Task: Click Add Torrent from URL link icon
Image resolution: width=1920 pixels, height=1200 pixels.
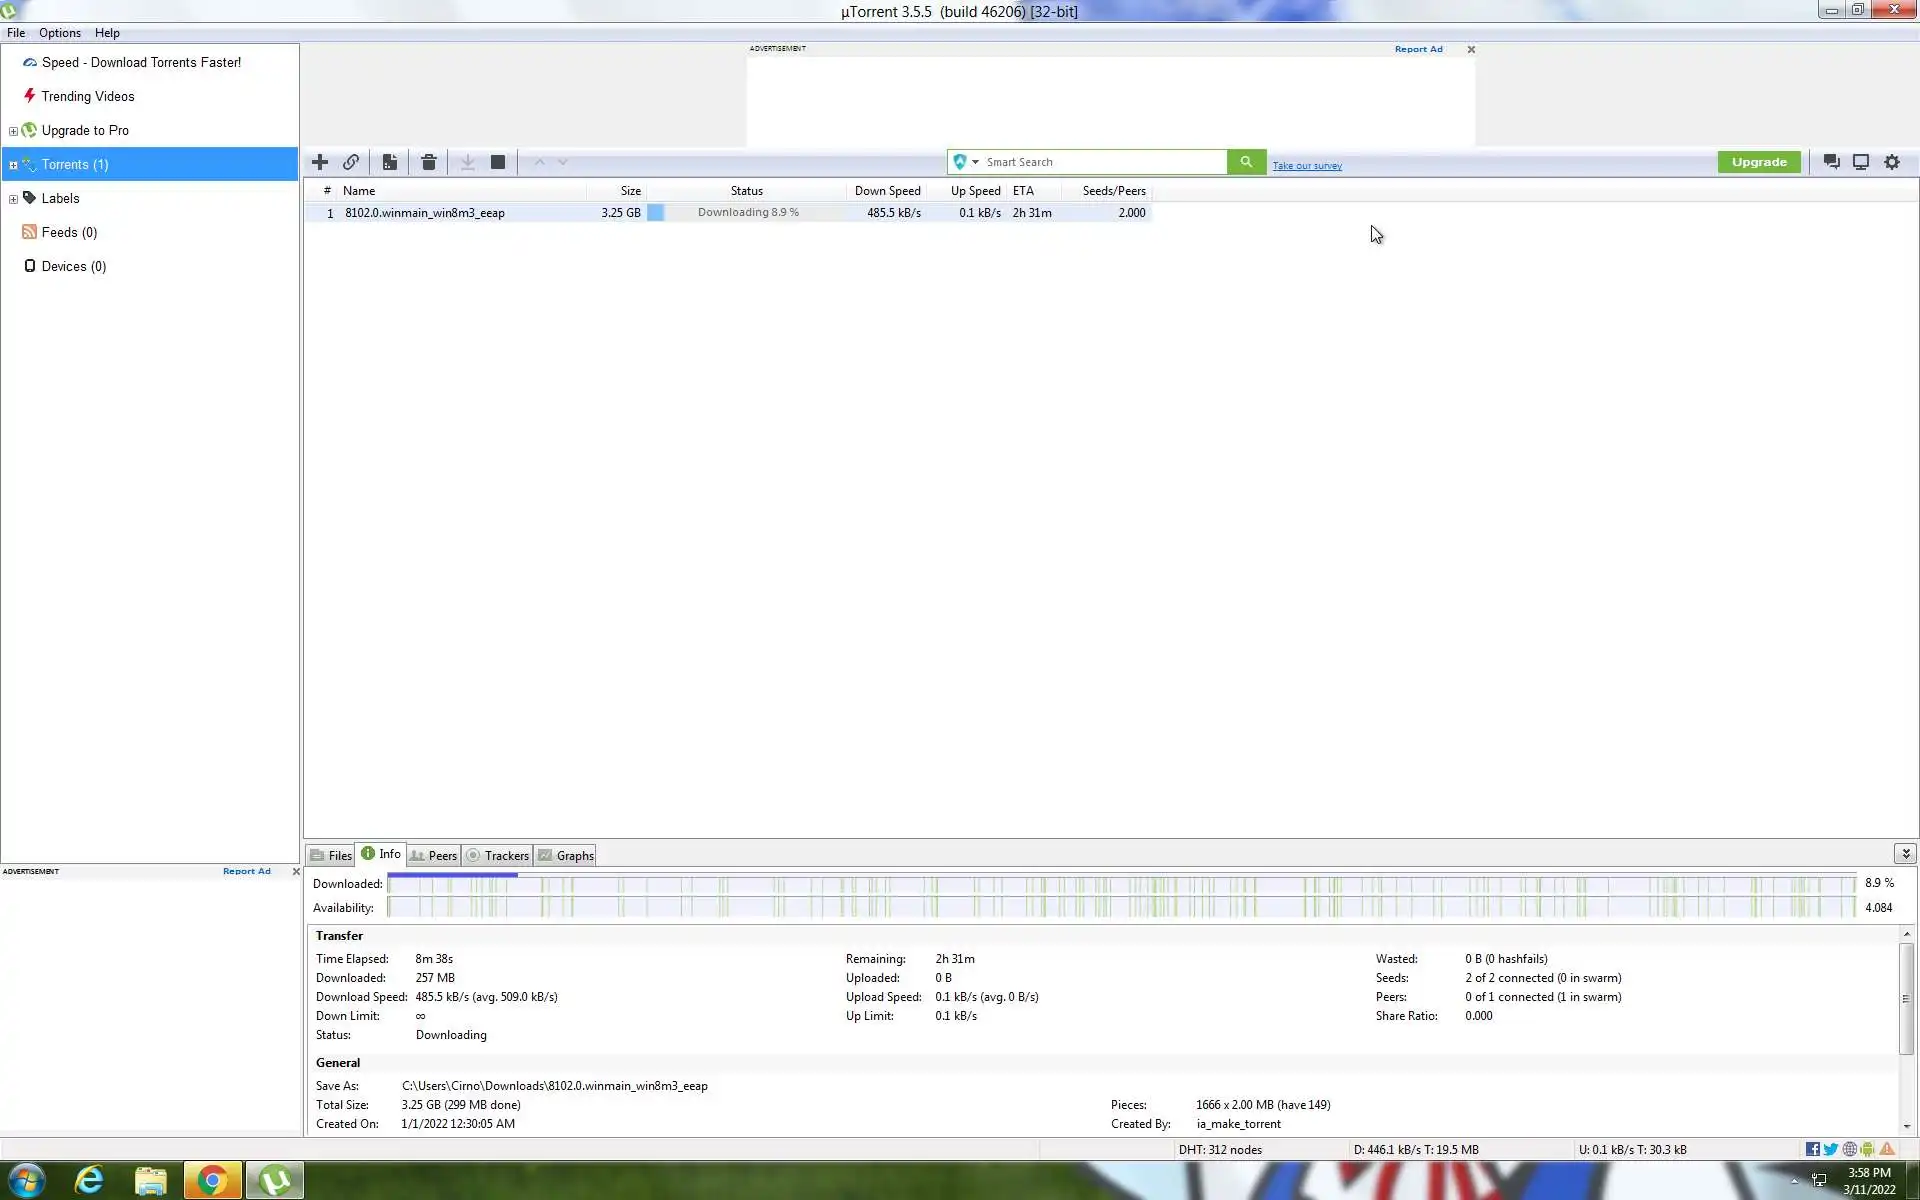Action: point(351,162)
